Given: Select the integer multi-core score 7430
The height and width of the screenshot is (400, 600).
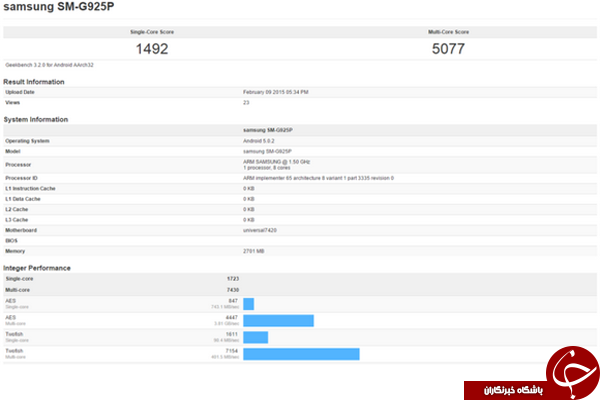Looking at the screenshot, I should click(x=233, y=290).
